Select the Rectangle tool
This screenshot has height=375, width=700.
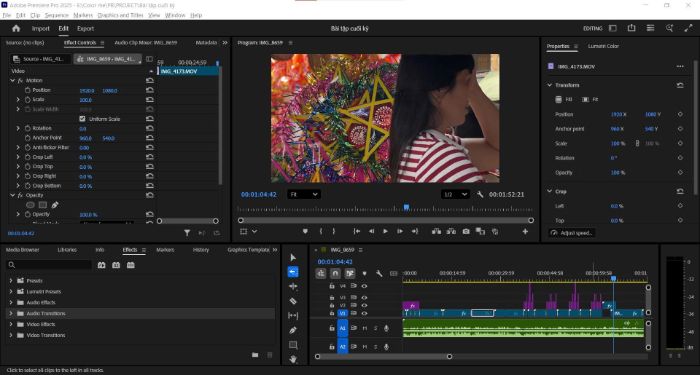(293, 345)
